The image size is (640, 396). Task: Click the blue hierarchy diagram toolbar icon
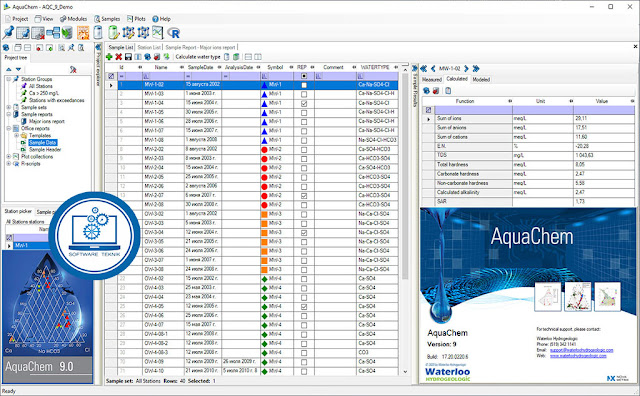(53, 33)
